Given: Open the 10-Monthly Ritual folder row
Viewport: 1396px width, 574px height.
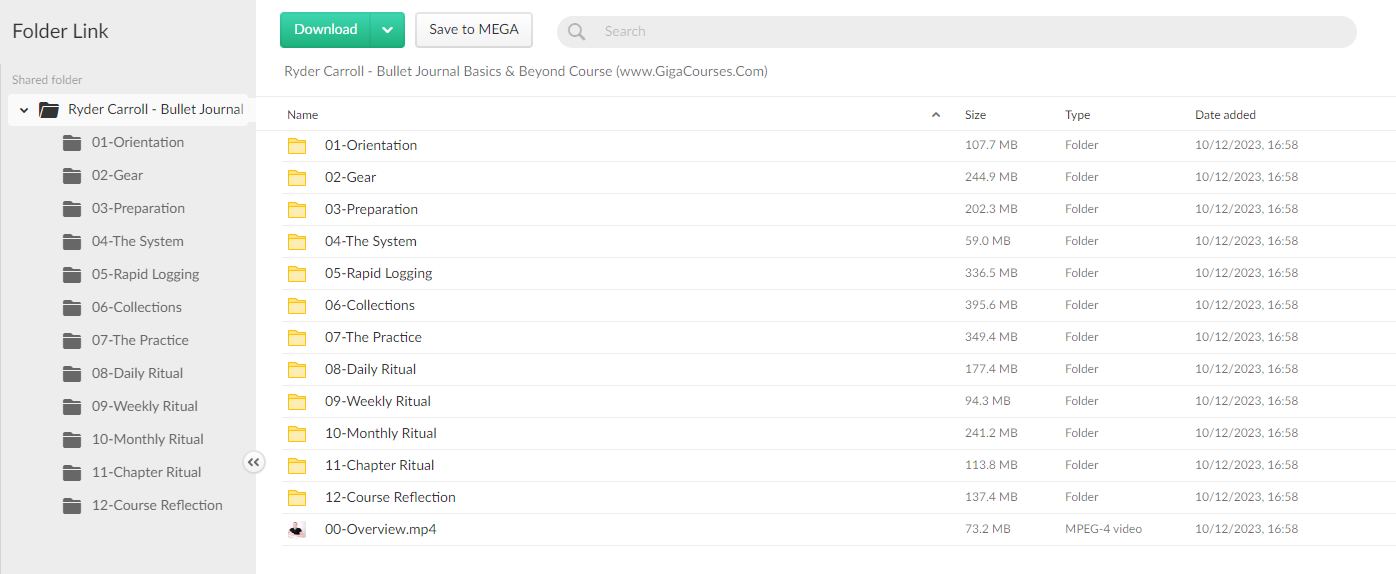Looking at the screenshot, I should (380, 433).
